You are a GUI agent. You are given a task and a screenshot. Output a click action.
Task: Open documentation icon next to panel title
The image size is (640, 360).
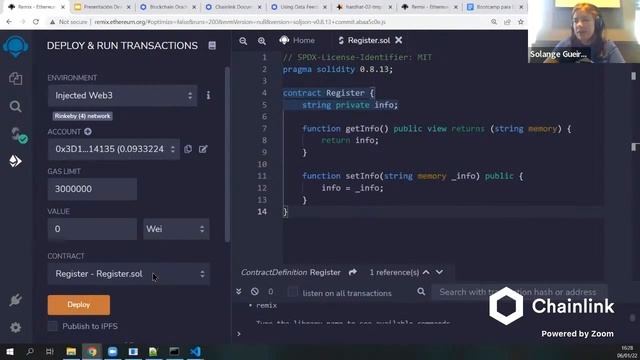[x=212, y=46]
